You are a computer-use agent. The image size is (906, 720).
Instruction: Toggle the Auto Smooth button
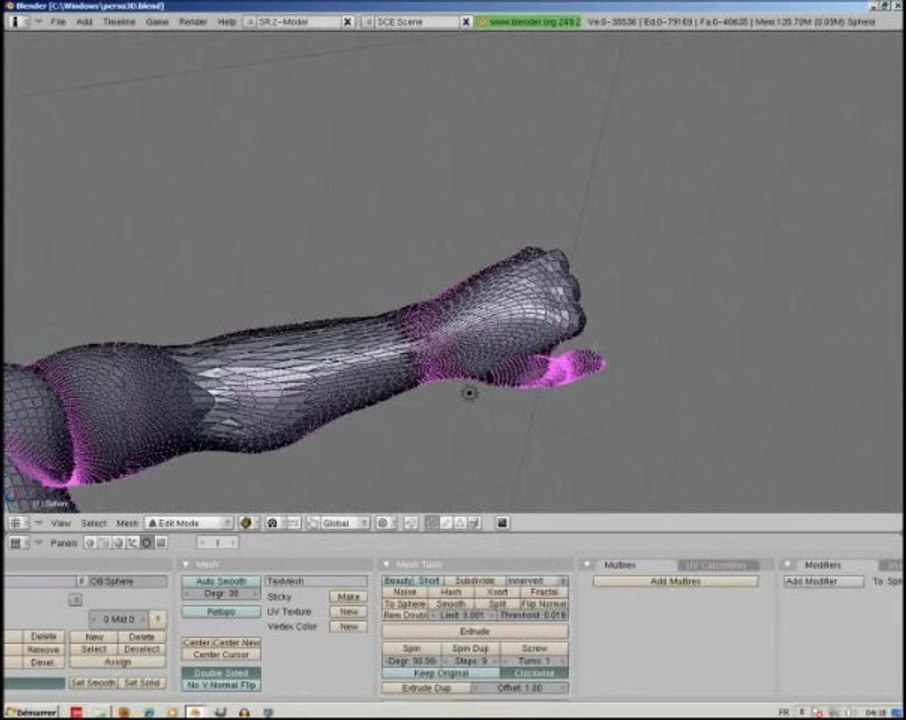(x=221, y=581)
